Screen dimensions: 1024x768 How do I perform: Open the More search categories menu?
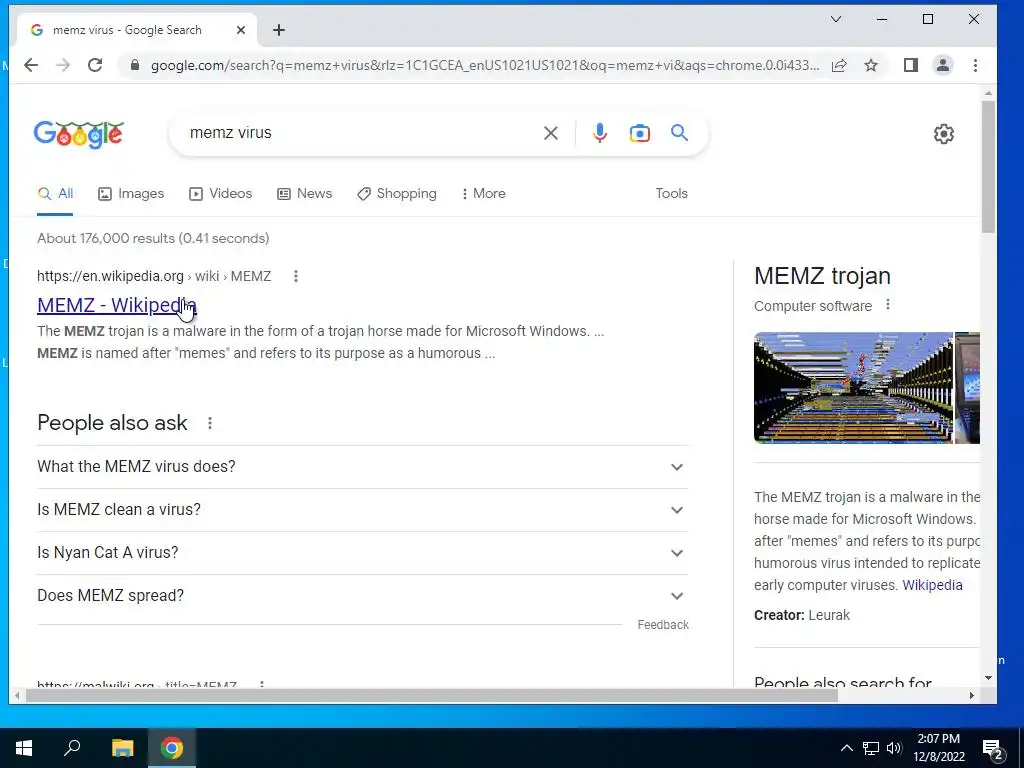point(483,193)
